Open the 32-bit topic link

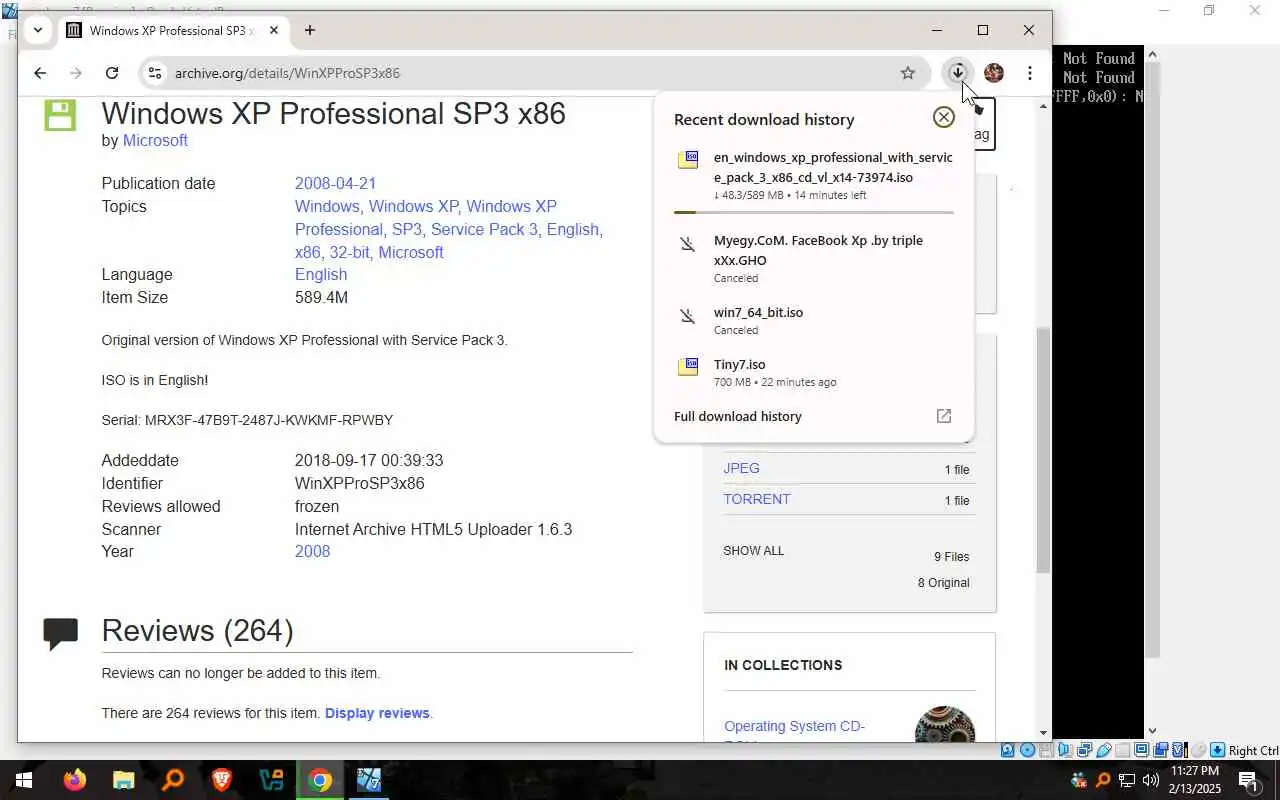(349, 252)
